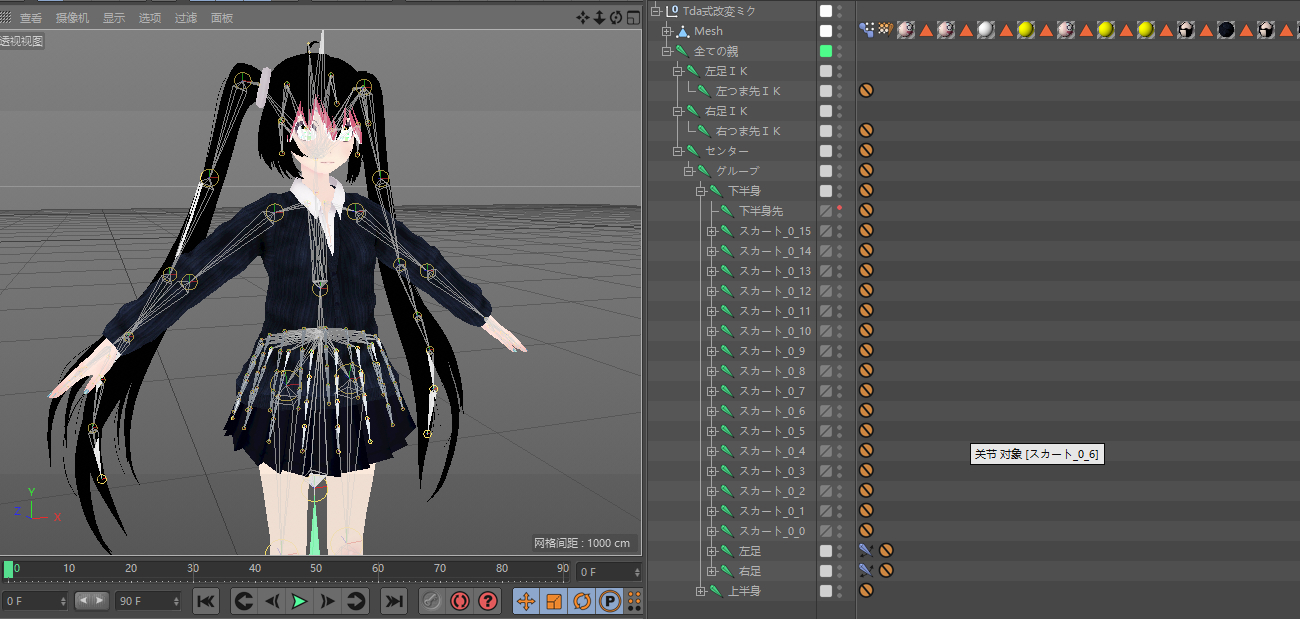Toggle the layer square for 全ての親
Screen dimensions: 1300x619
coord(826,51)
